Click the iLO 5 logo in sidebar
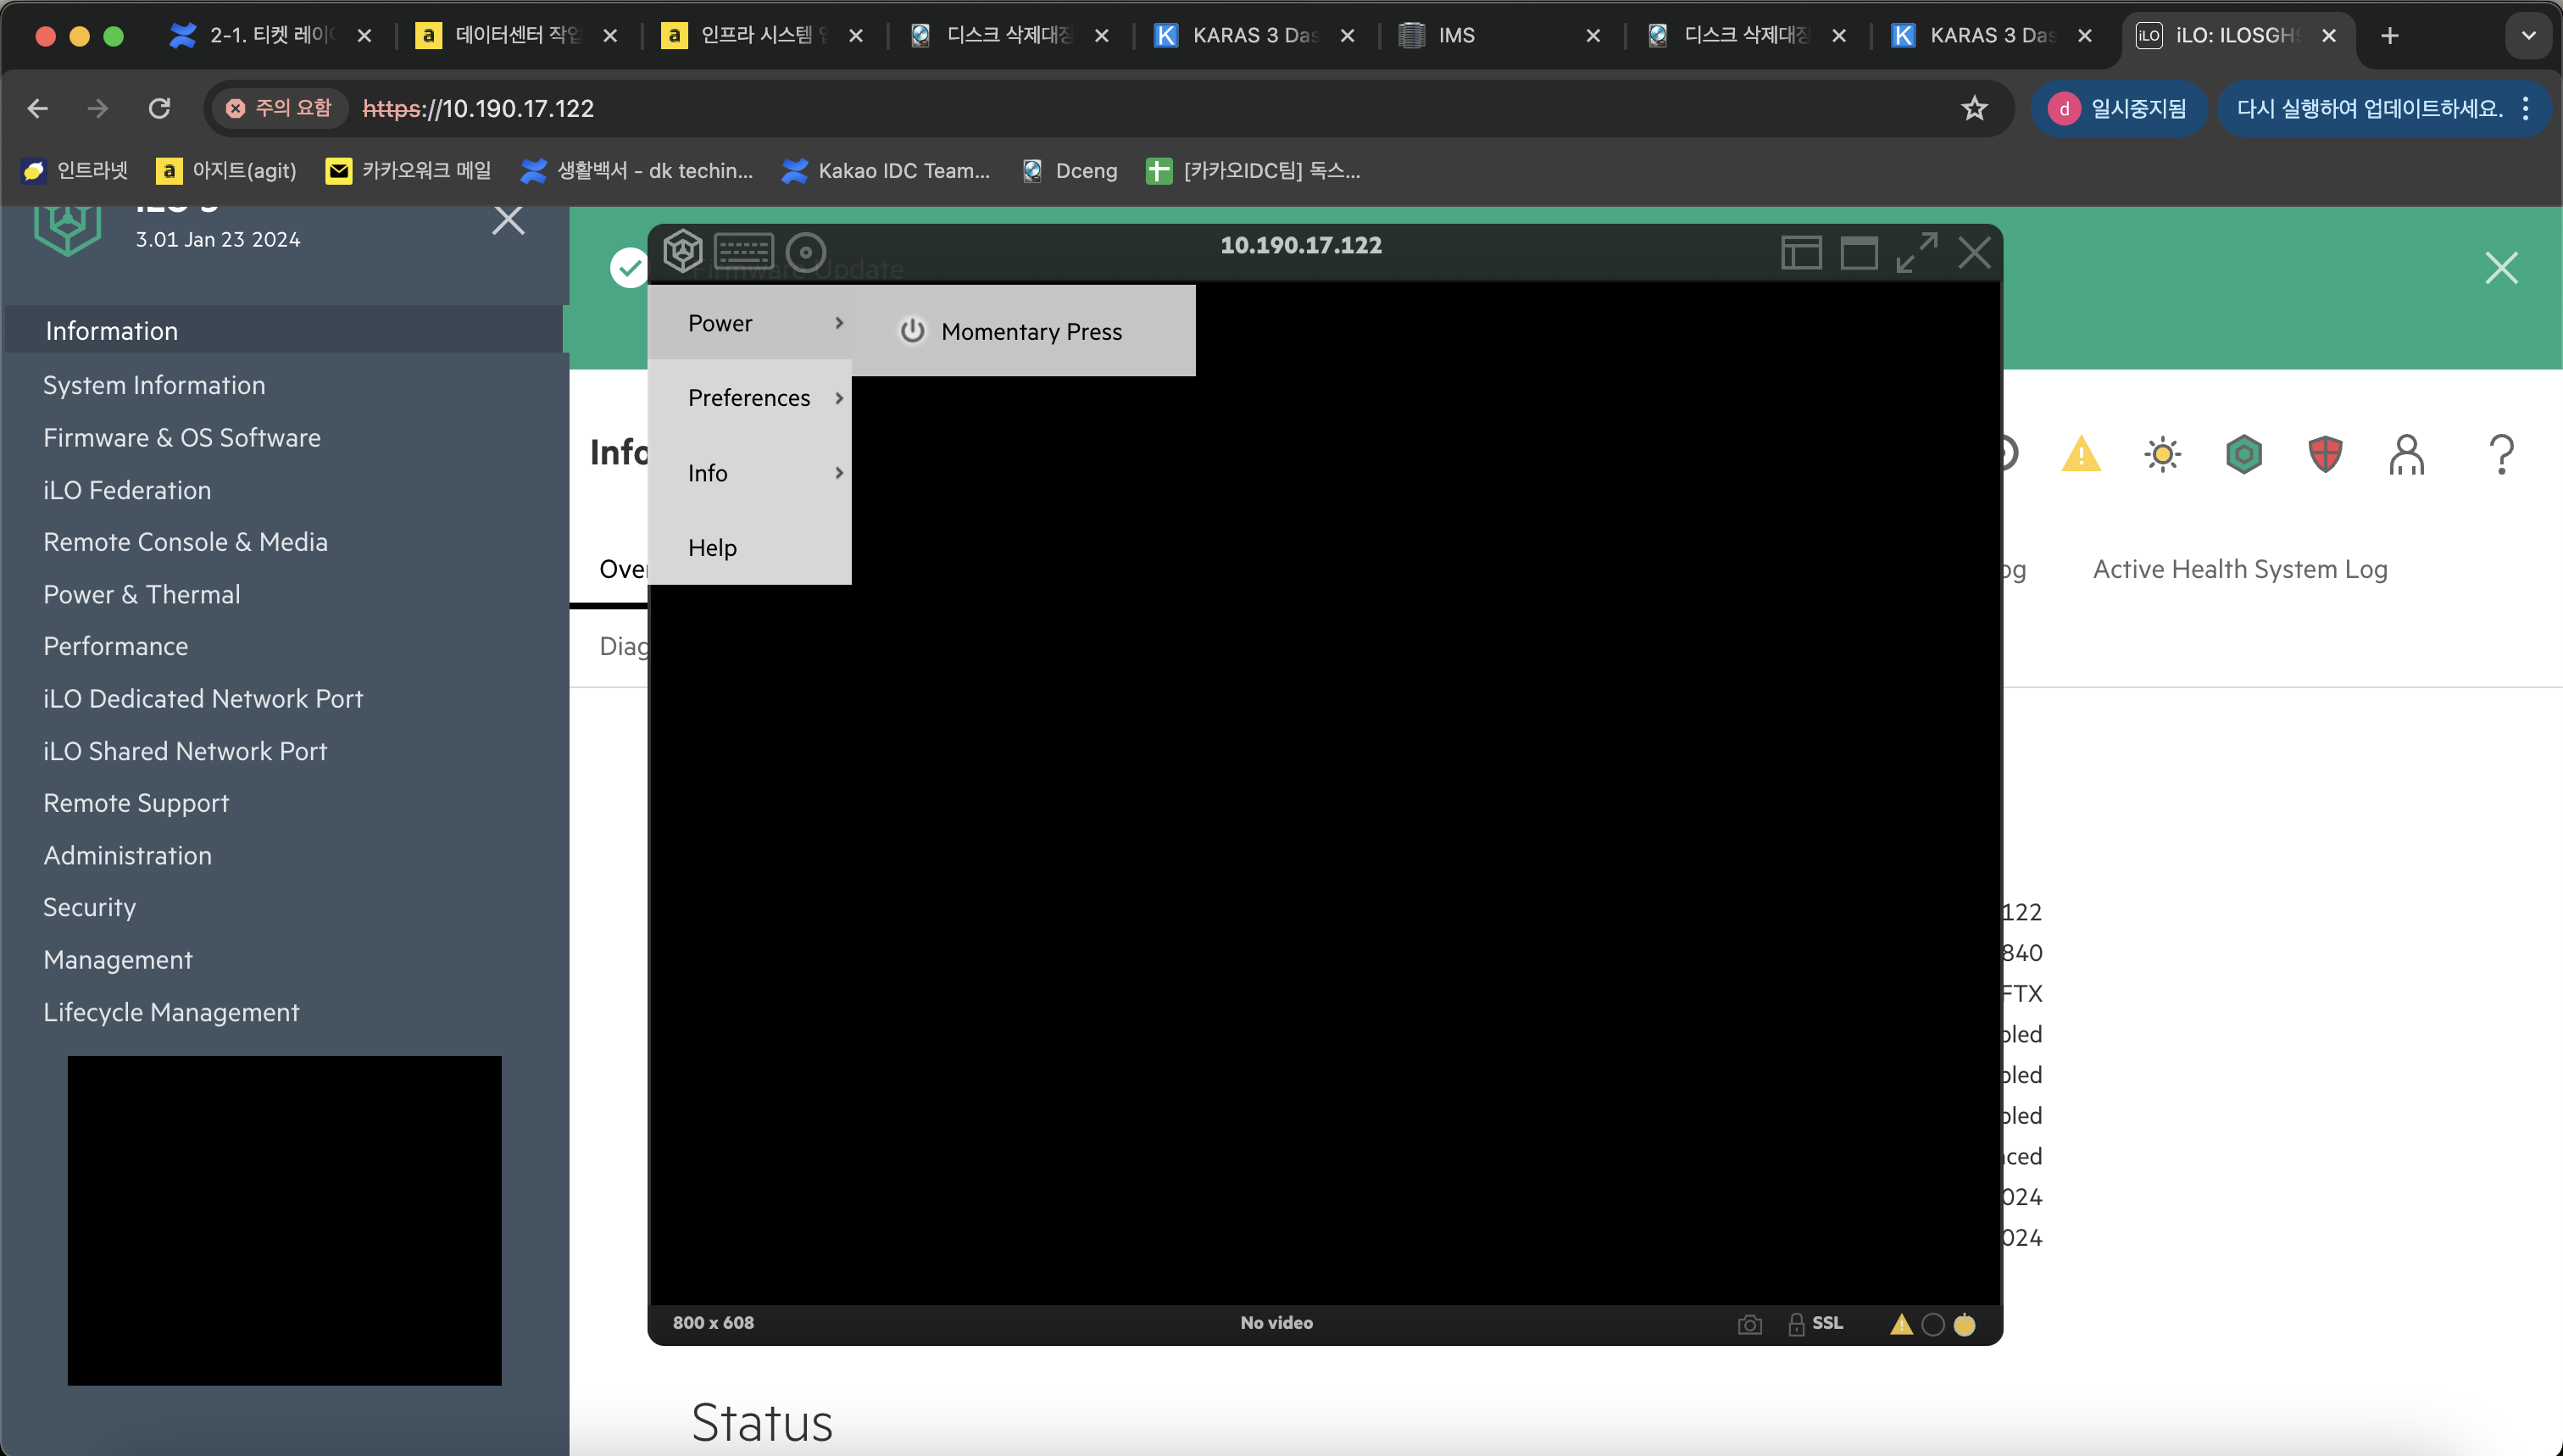Image resolution: width=2563 pixels, height=1456 pixels. pyautogui.click(x=67, y=230)
